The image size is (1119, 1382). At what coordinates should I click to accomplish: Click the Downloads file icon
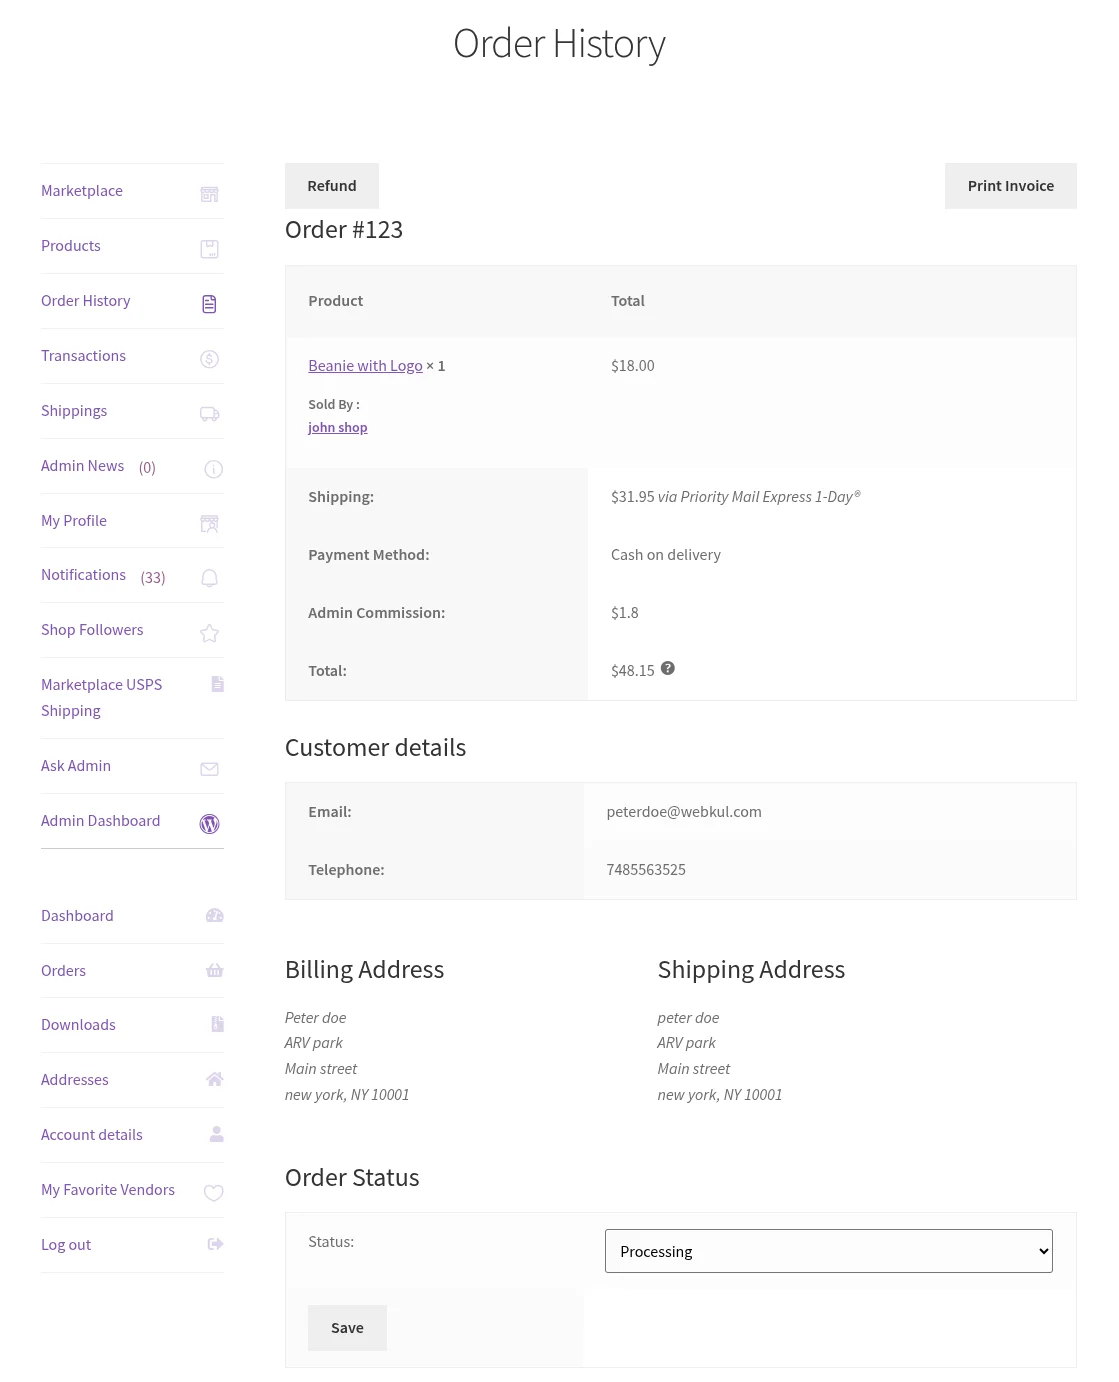216,1023
